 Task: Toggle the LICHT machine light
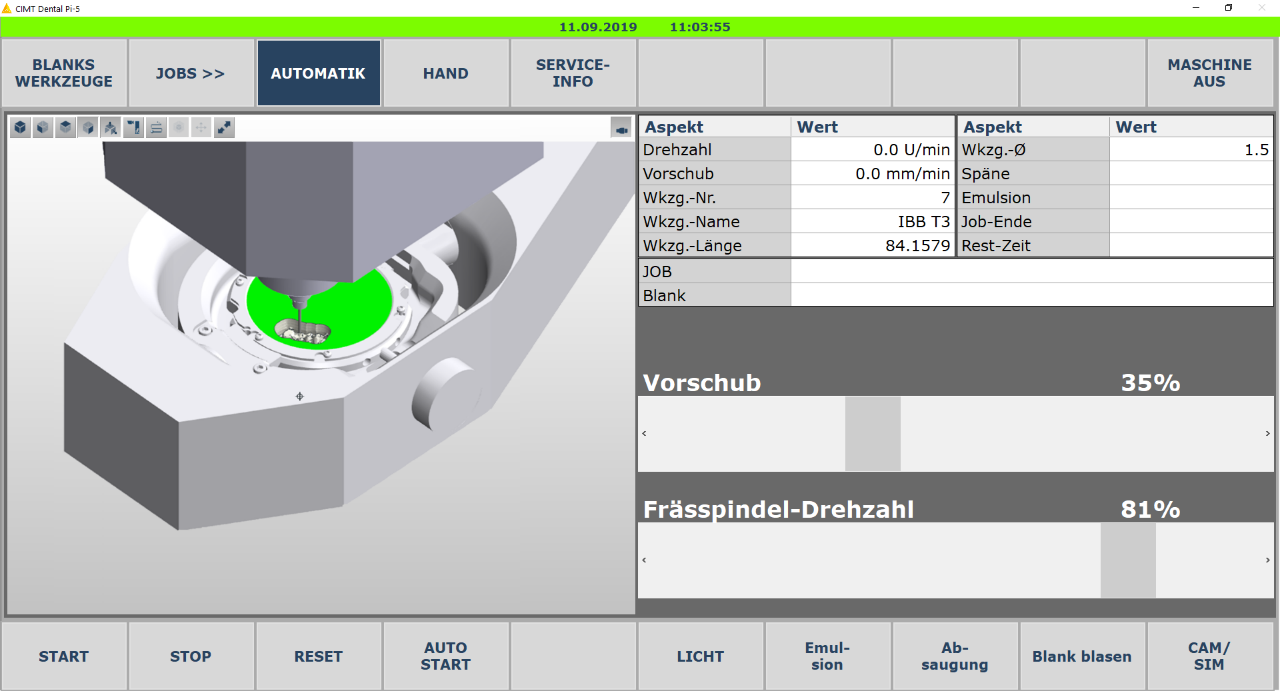(x=700, y=657)
